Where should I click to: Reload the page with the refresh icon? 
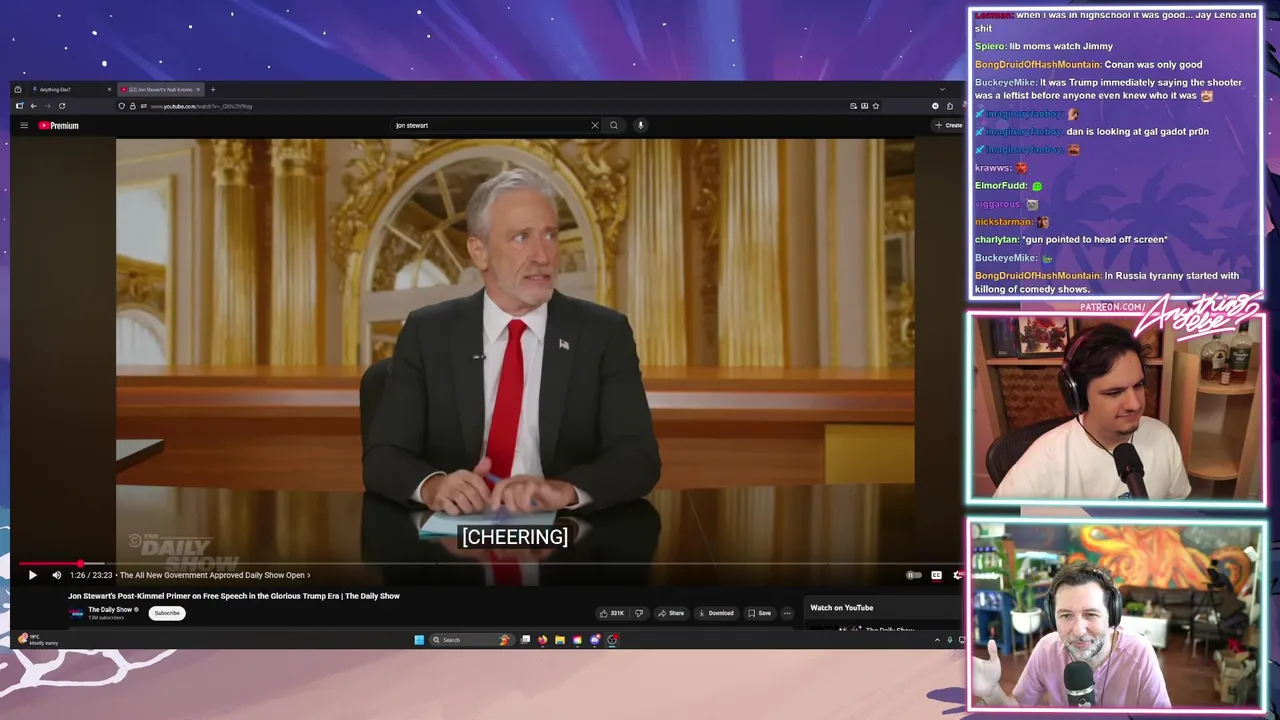[62, 106]
